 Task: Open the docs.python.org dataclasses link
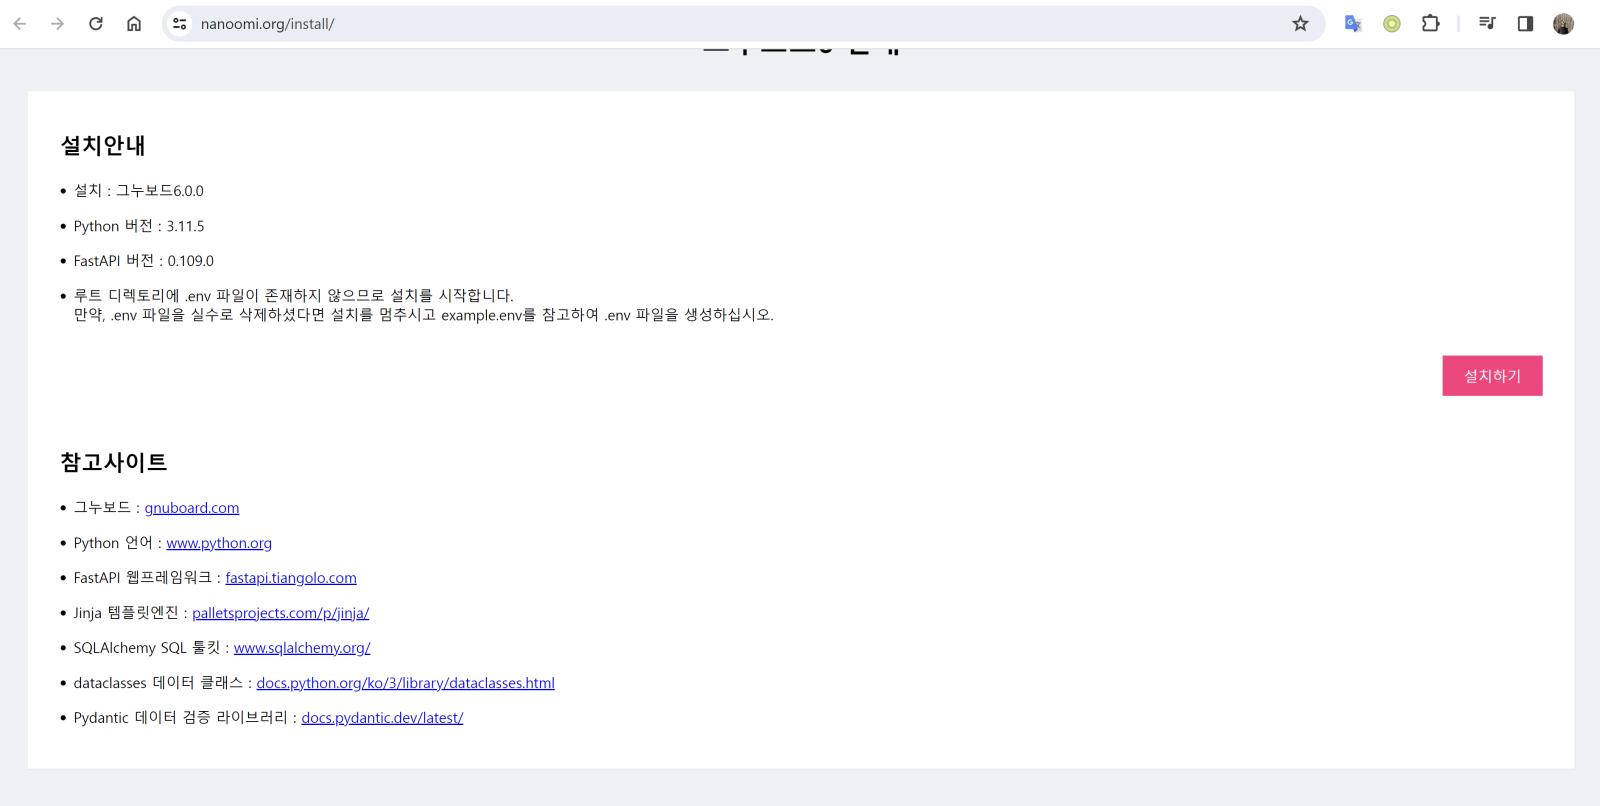pos(406,683)
